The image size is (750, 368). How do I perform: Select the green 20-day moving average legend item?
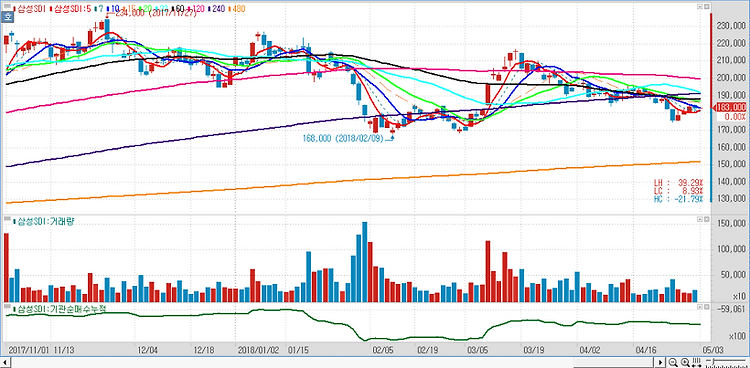[x=145, y=9]
